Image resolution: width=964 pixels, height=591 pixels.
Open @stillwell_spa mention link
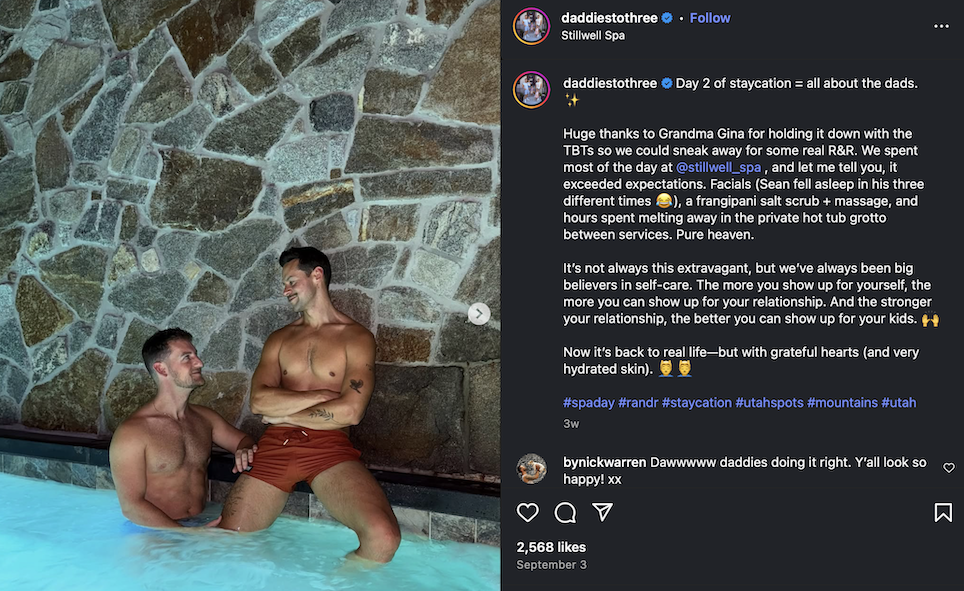coord(719,168)
